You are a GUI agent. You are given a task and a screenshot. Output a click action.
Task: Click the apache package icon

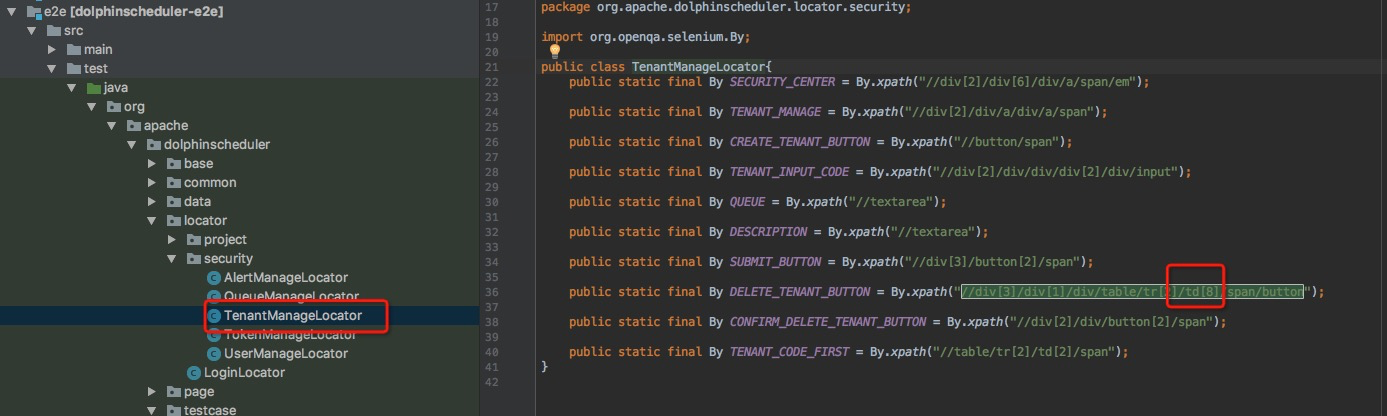coord(134,125)
